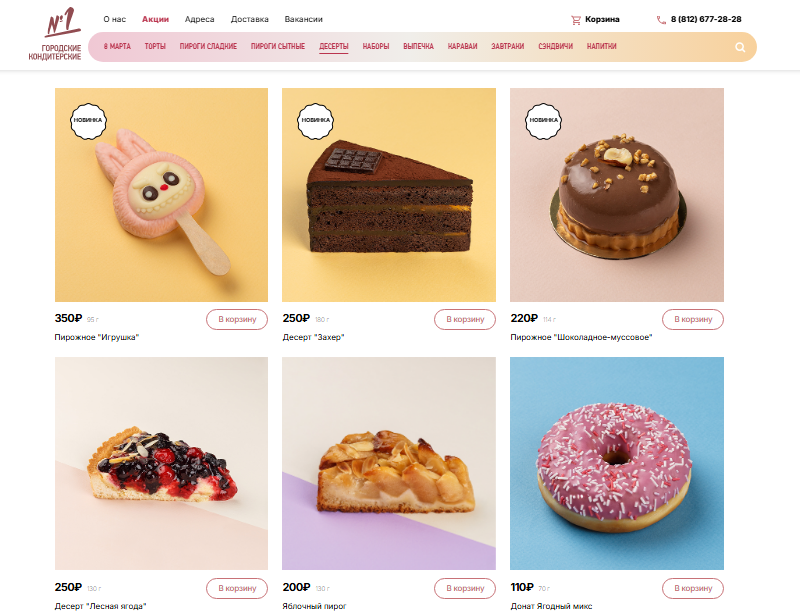
Task: Add Пирожное Игрушка to cart
Action: click(x=237, y=319)
